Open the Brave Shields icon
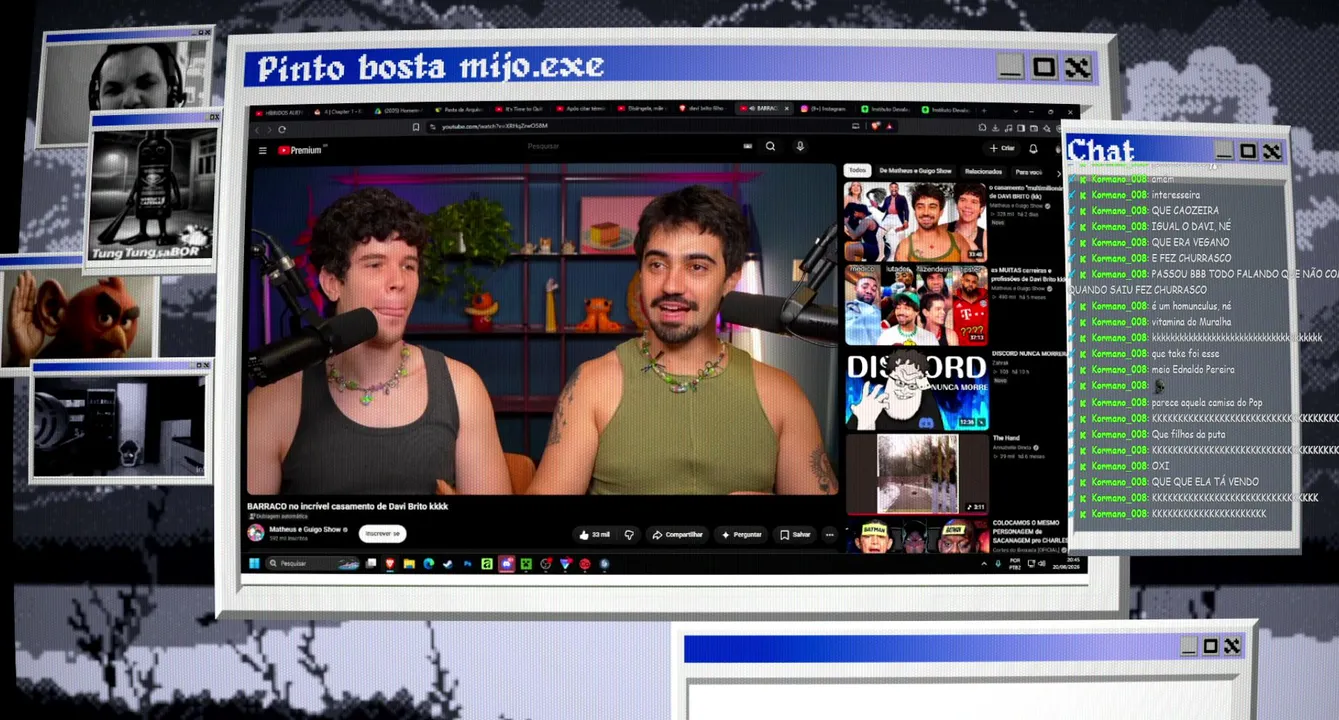Image resolution: width=1339 pixels, height=720 pixels. (x=875, y=126)
